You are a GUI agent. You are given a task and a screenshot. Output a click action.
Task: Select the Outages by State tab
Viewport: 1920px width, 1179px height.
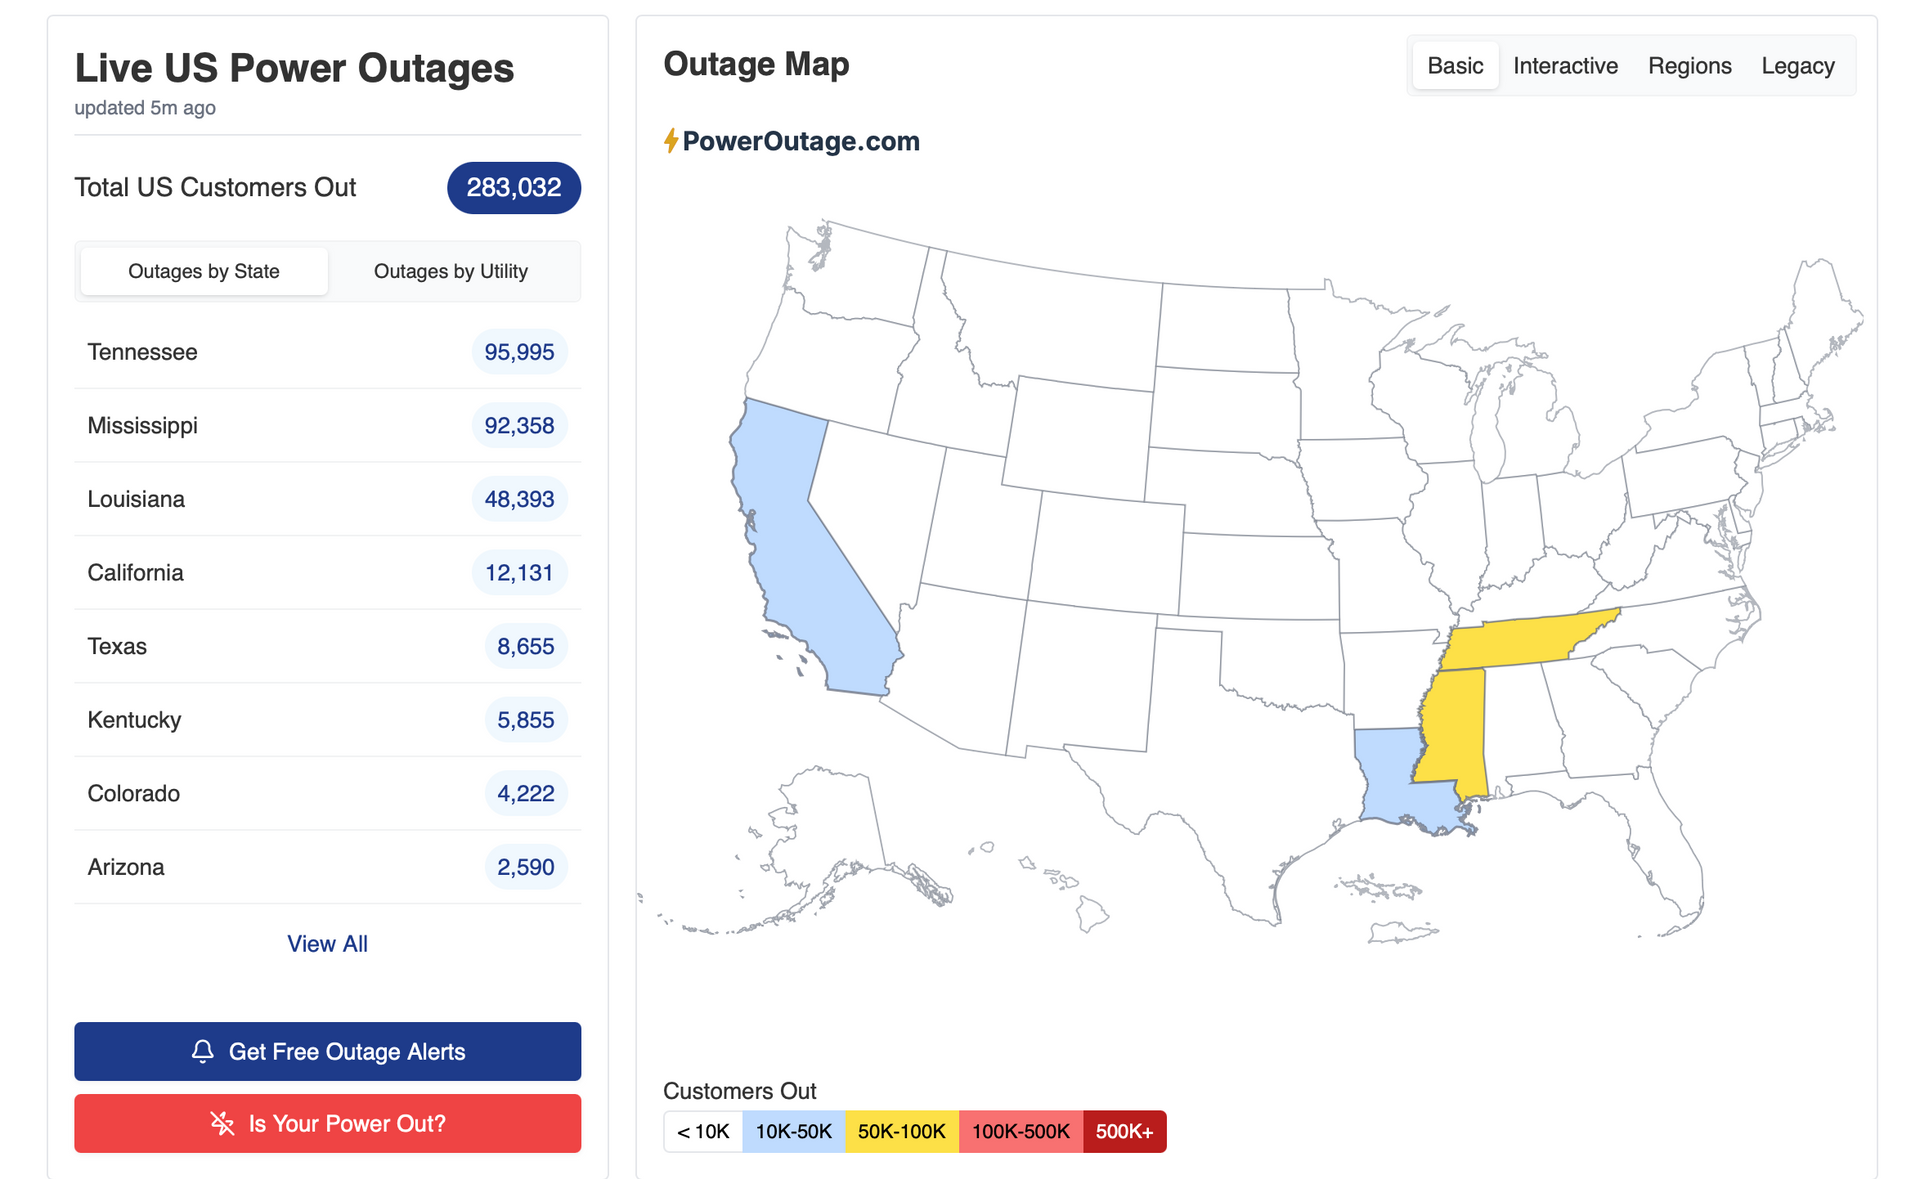click(x=204, y=271)
